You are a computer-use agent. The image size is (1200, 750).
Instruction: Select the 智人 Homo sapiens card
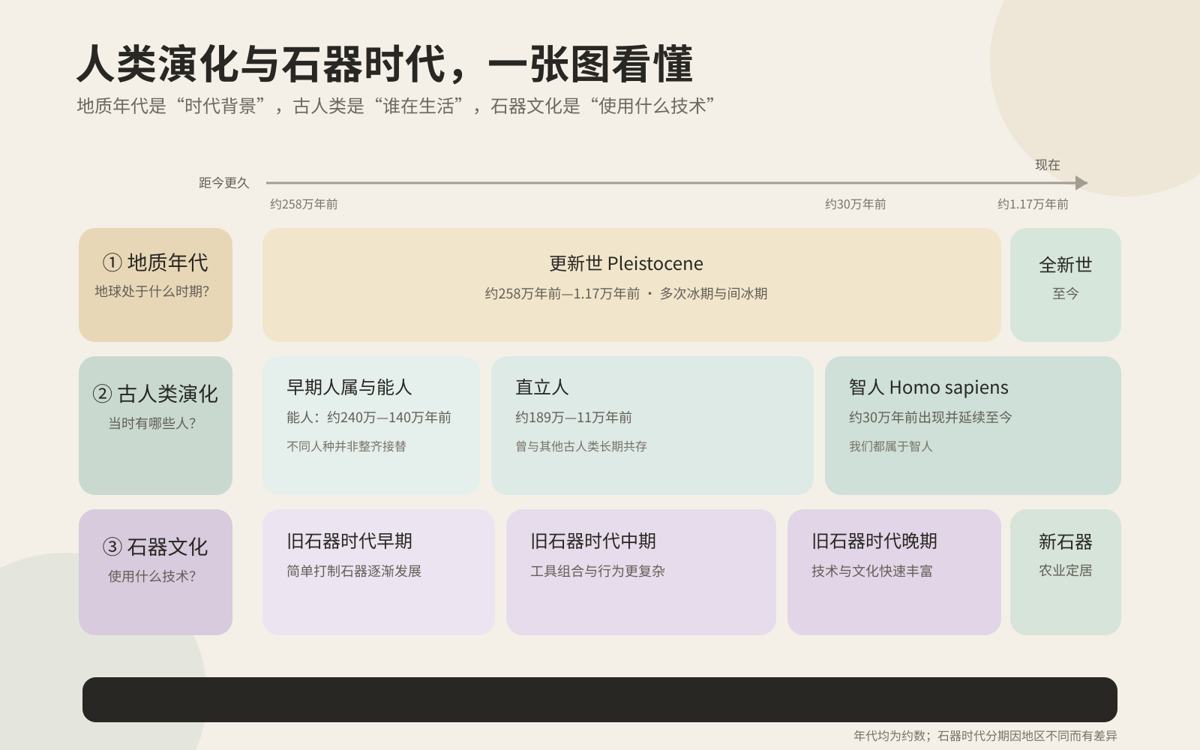coord(973,425)
